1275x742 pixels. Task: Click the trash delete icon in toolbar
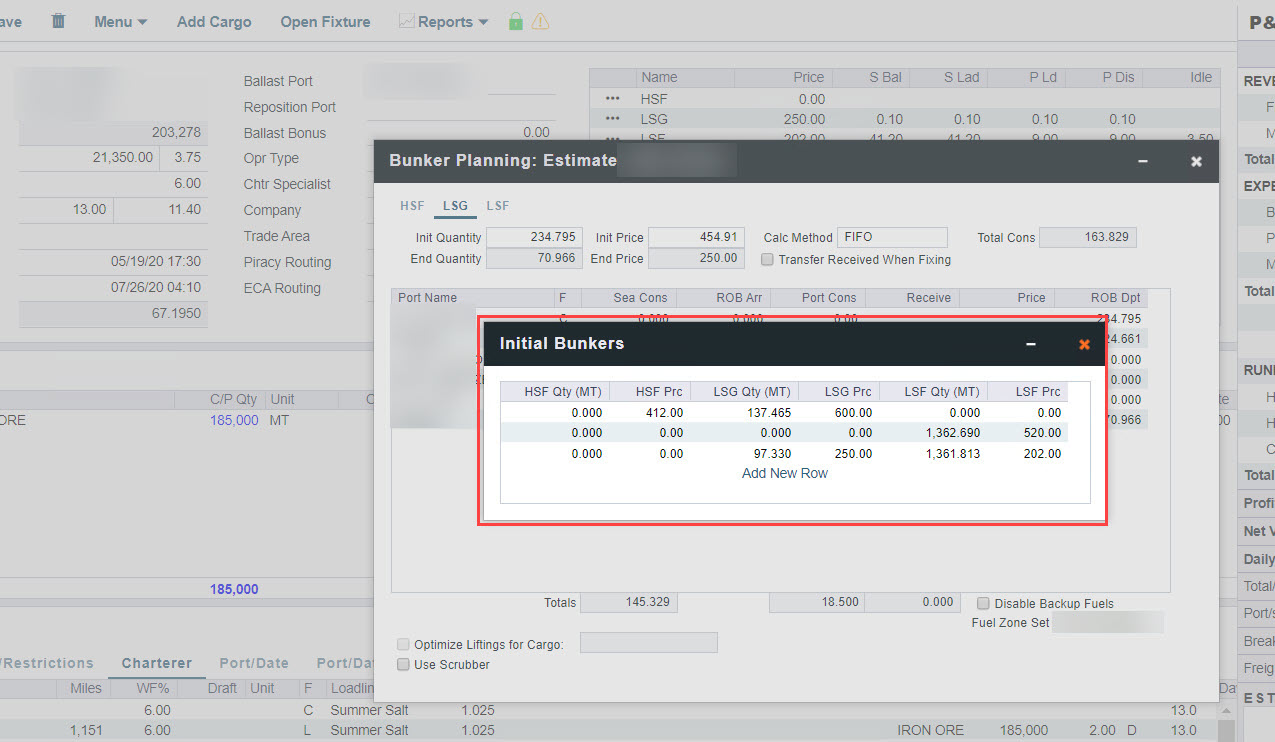tap(58, 21)
